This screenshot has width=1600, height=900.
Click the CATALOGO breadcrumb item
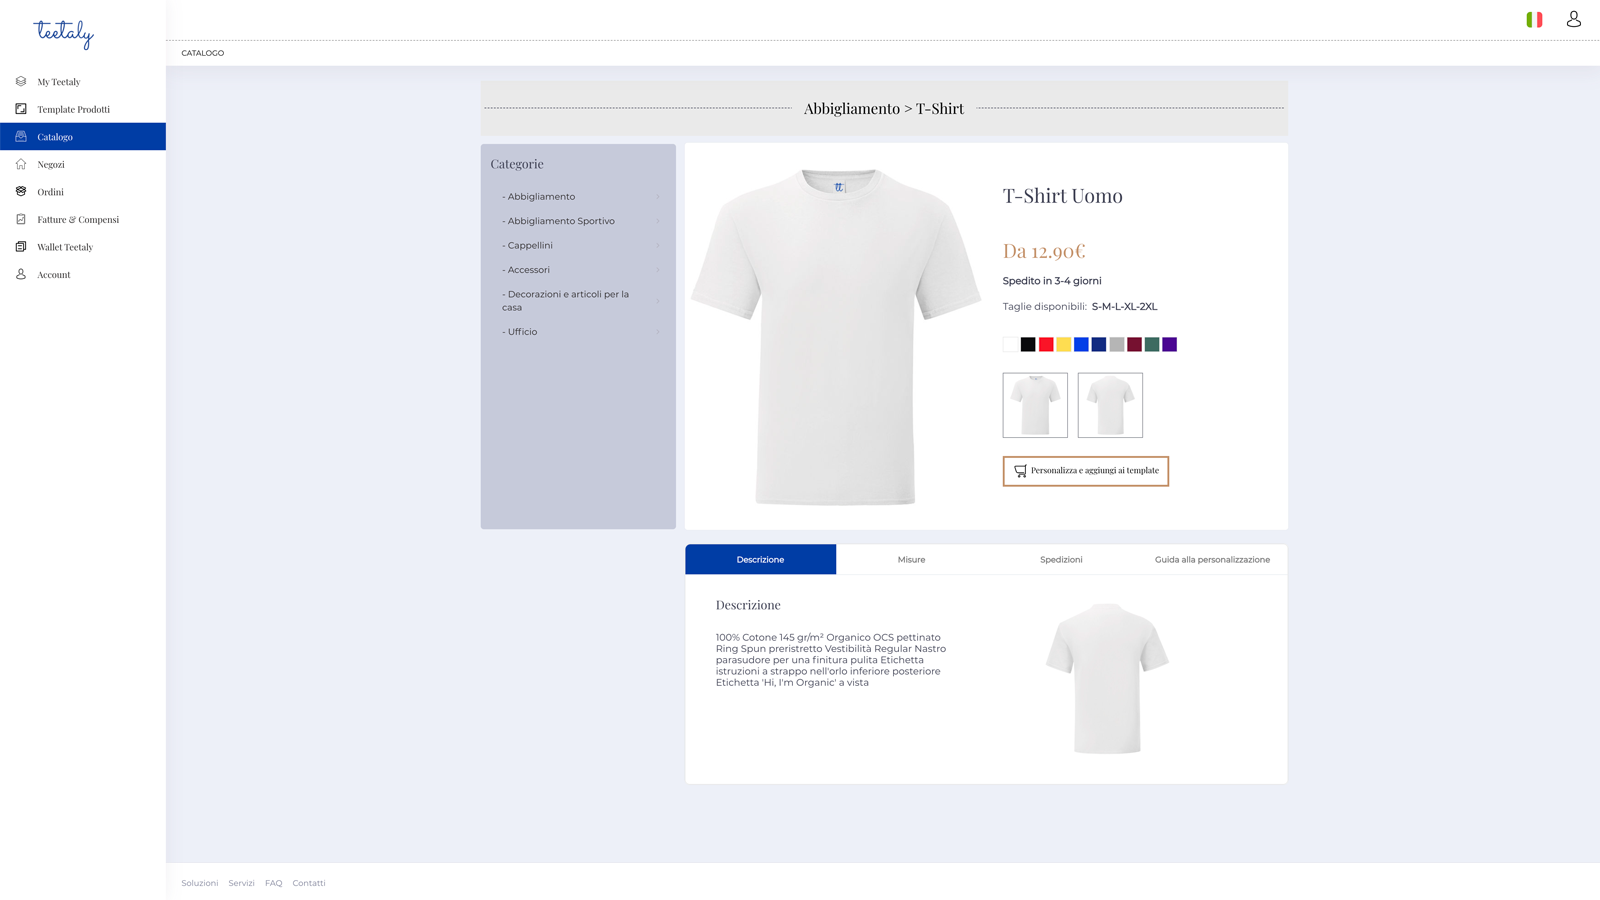point(203,53)
